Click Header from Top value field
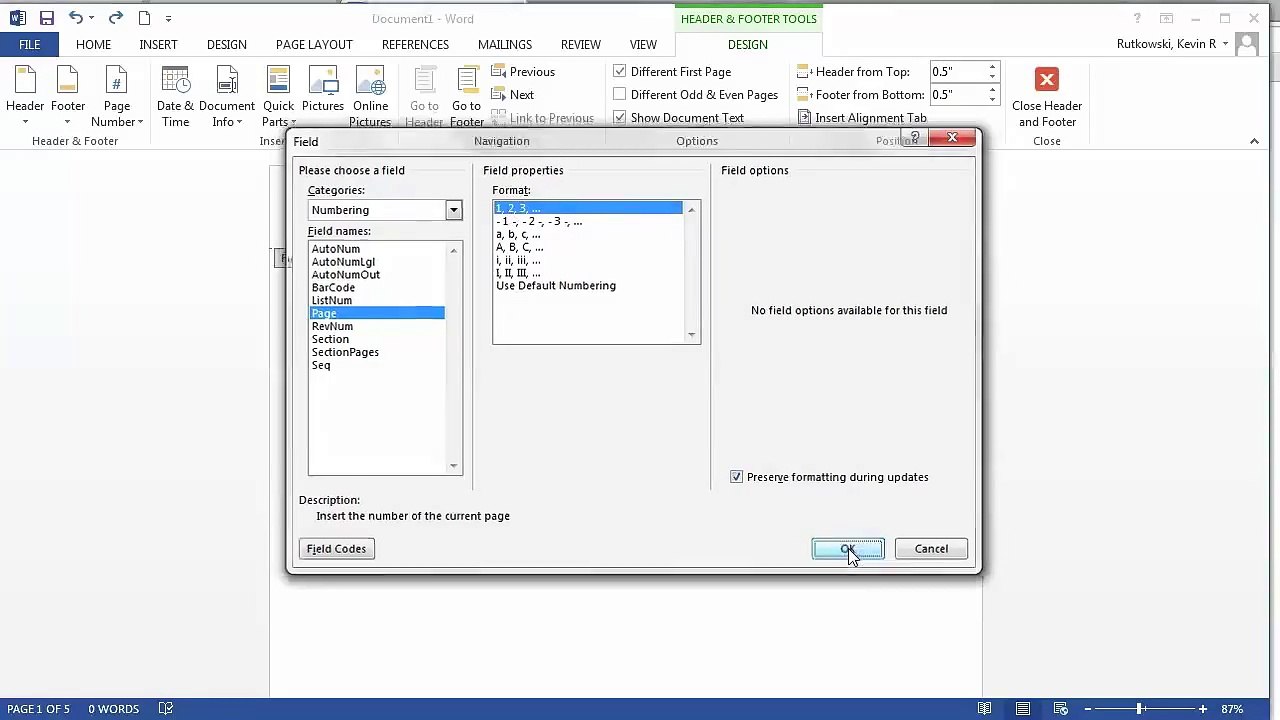Viewport: 1280px width, 720px height. point(958,72)
